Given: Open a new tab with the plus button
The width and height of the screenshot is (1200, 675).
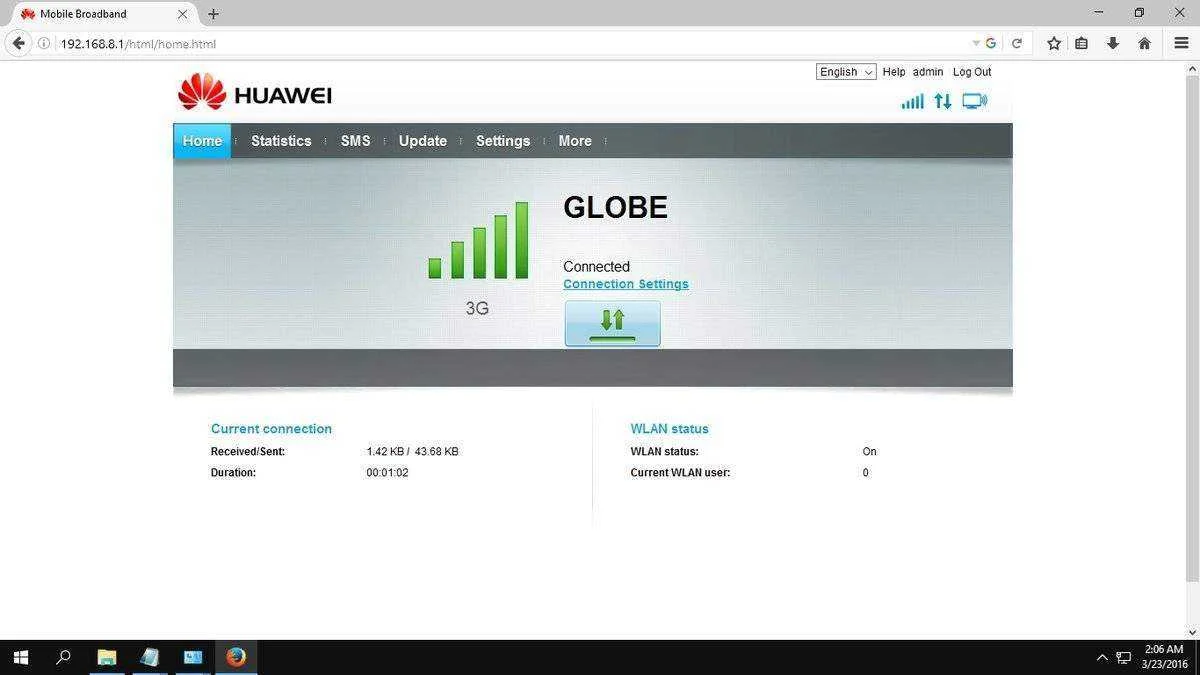Looking at the screenshot, I should pos(213,14).
